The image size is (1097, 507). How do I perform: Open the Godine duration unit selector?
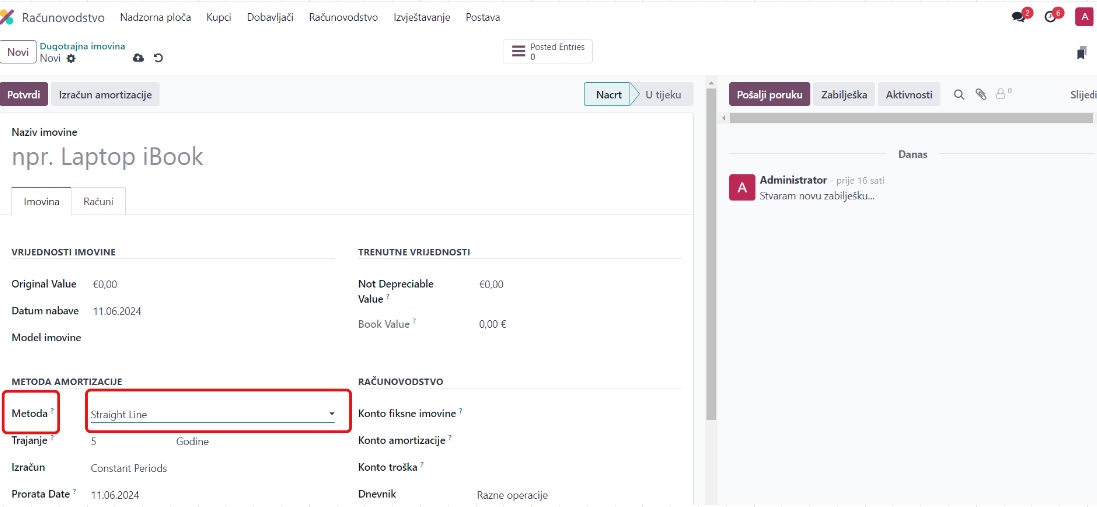[193, 441]
